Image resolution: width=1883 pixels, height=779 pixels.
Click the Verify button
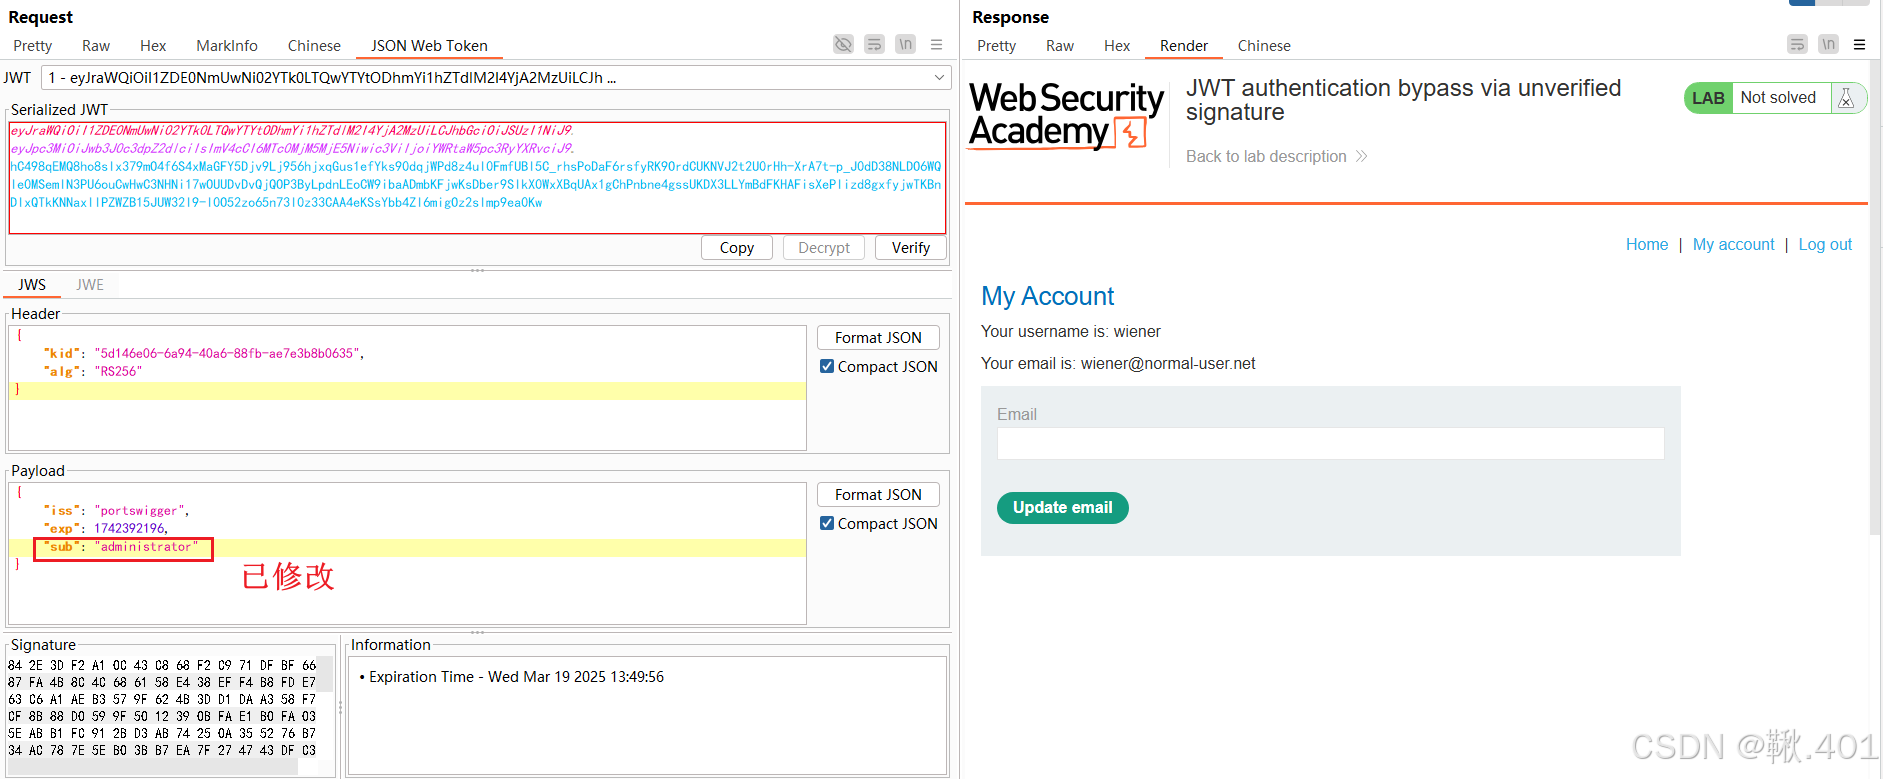[x=911, y=248]
